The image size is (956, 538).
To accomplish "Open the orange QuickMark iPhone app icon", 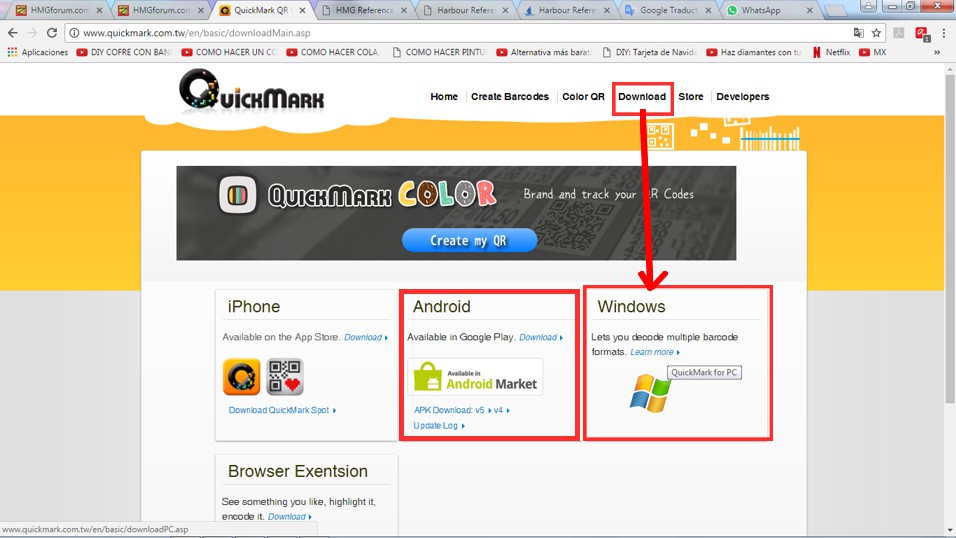I will point(241,377).
